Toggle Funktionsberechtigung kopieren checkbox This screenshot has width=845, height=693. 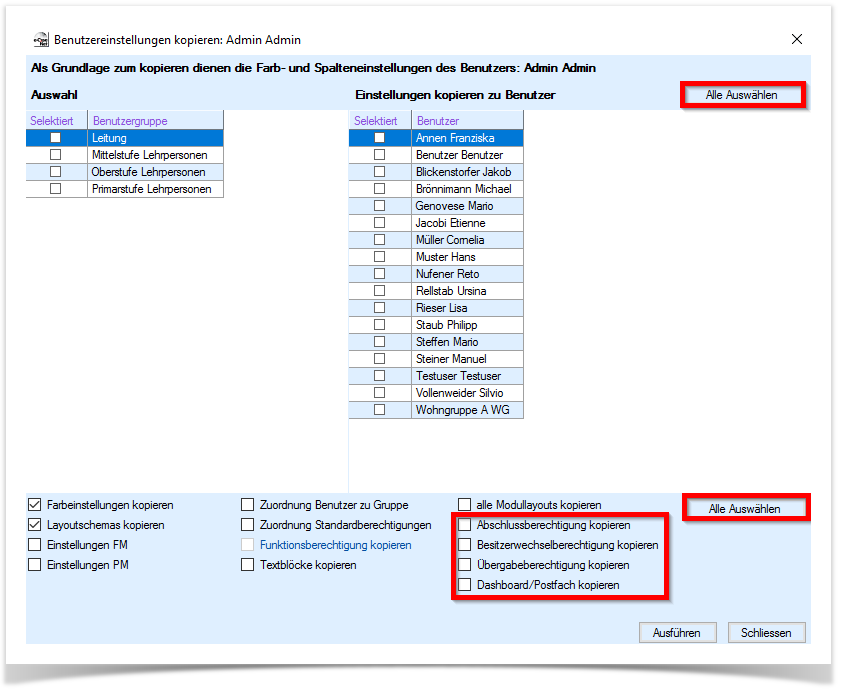(247, 545)
